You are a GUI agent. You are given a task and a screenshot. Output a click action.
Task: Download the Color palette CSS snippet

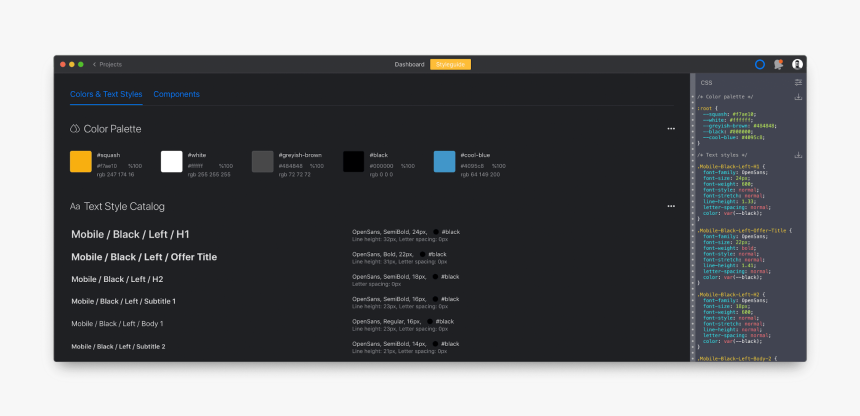click(x=799, y=97)
